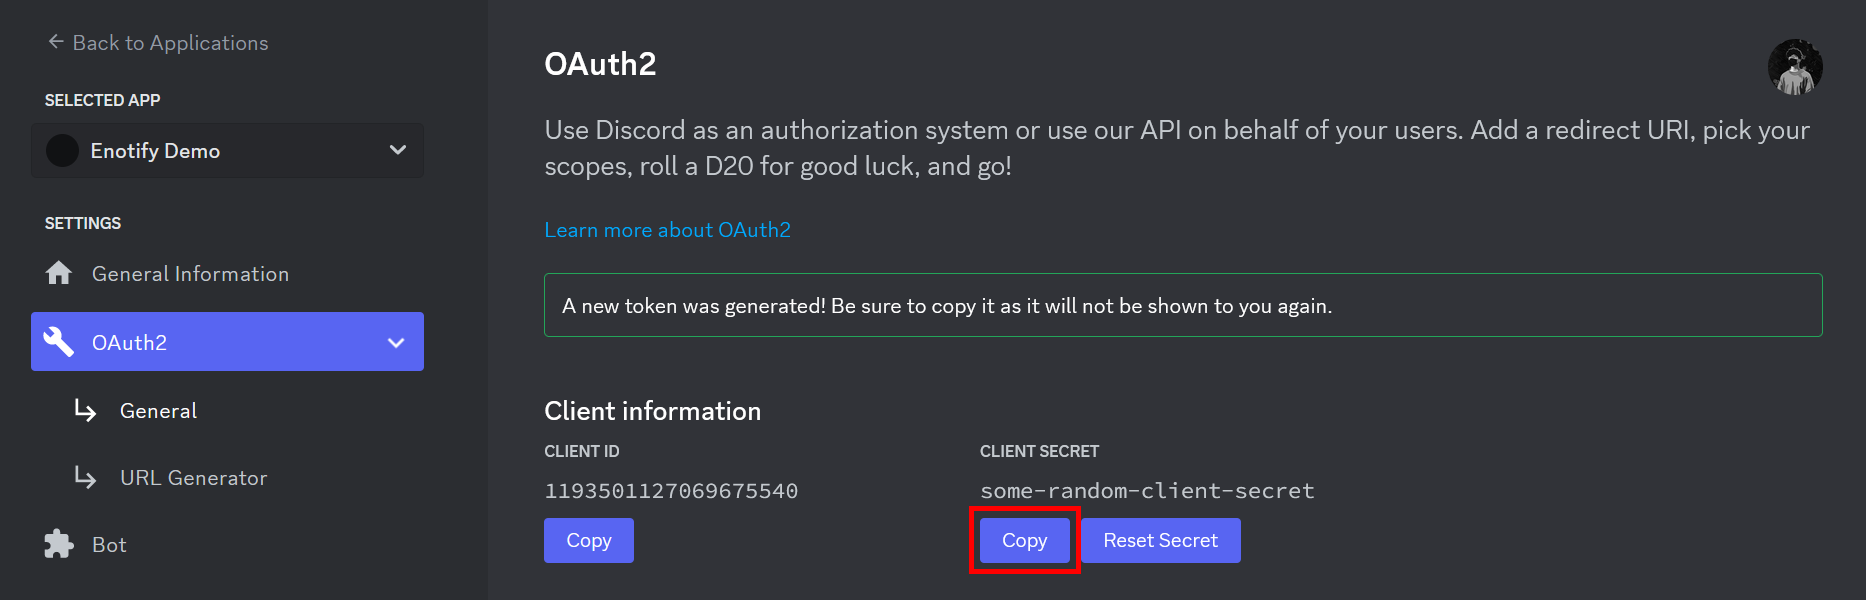Click the sub-arrow icon before URL Generator

click(86, 478)
